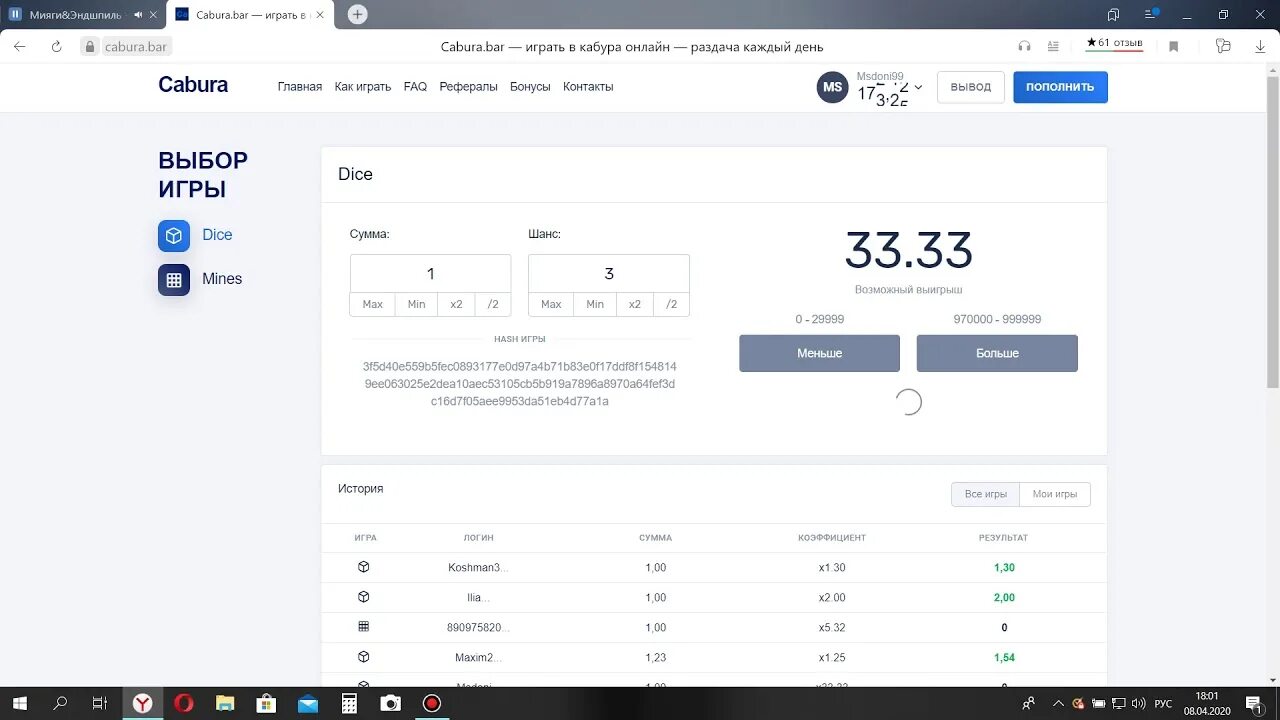Screen dimensions: 1280x720
Task: Show hidden system tray icons chevron
Action: point(1058,704)
